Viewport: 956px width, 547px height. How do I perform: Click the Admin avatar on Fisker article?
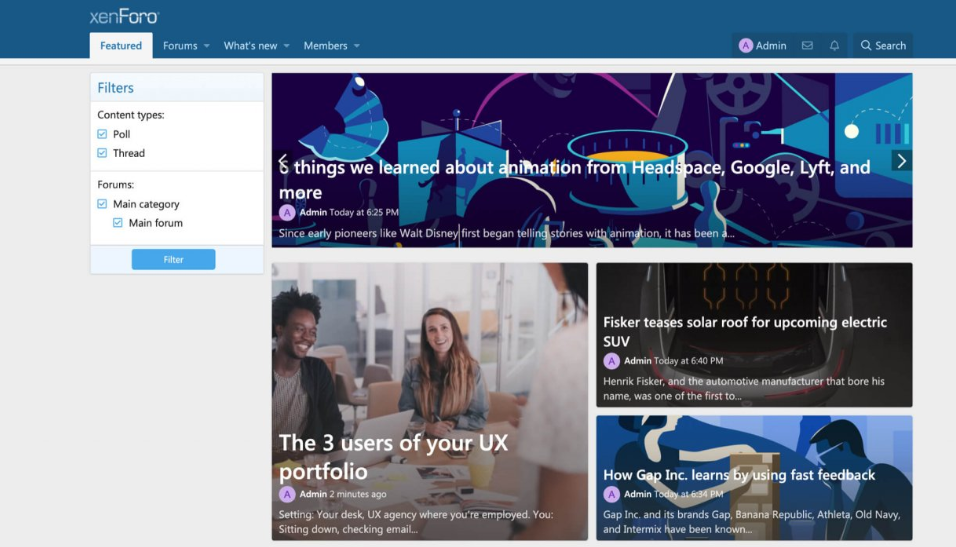click(x=612, y=361)
